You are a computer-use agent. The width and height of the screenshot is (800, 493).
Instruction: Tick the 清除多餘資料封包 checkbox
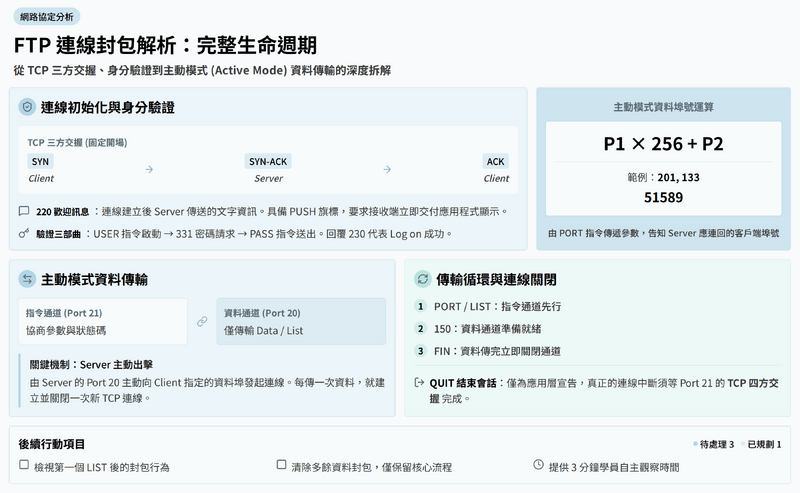tap(281, 465)
